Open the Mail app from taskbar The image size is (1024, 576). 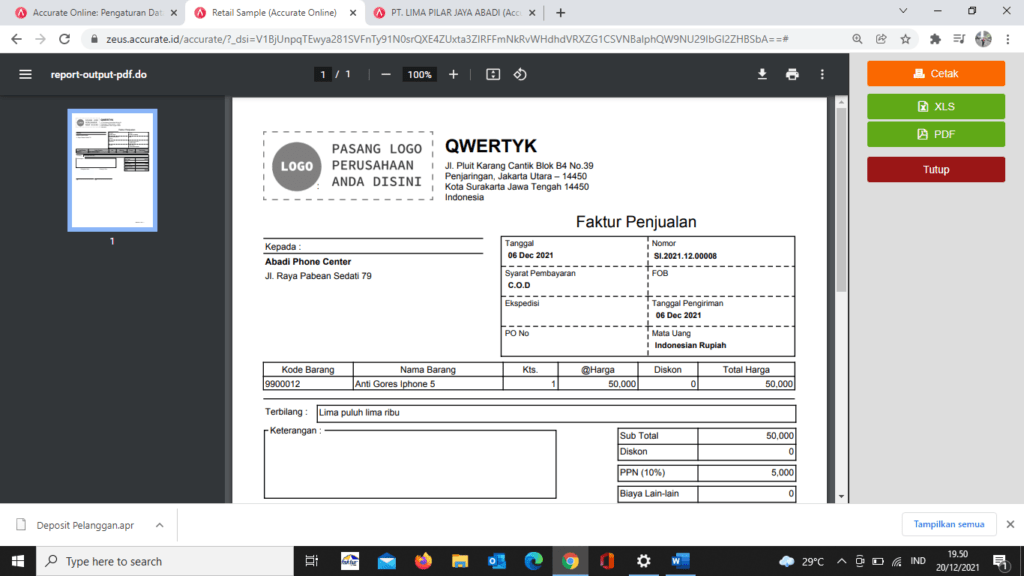(387, 561)
